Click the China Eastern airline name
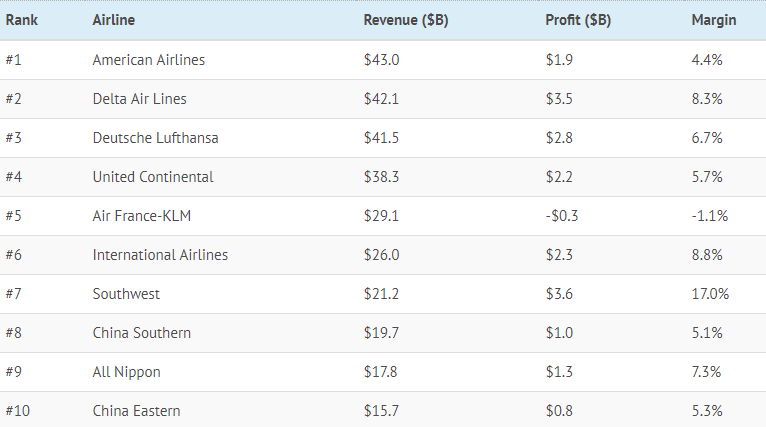Image resolution: width=766 pixels, height=427 pixels. pyautogui.click(x=137, y=411)
